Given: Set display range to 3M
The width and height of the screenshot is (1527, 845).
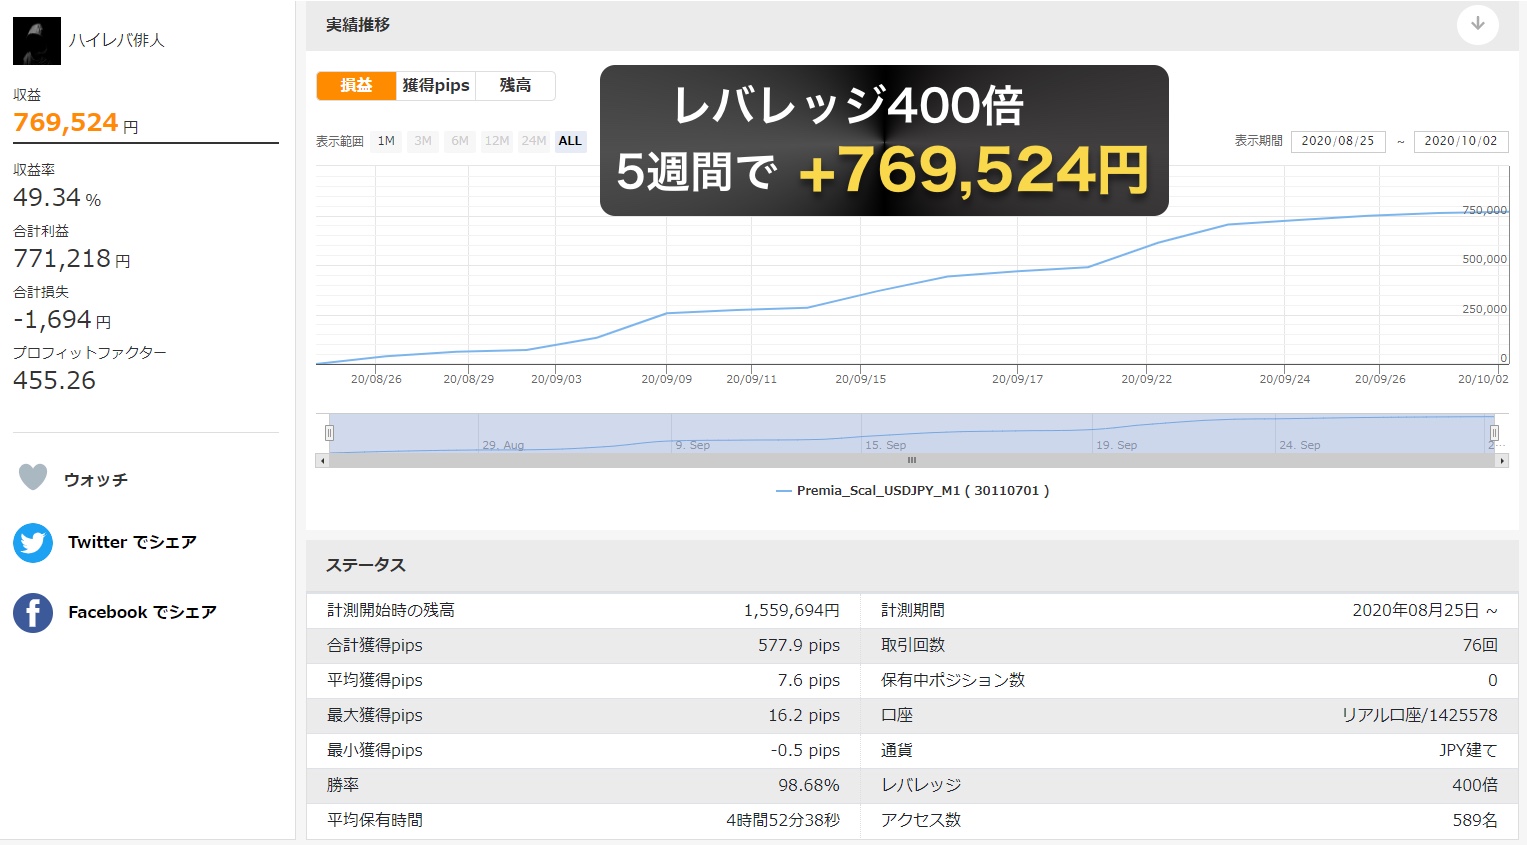Looking at the screenshot, I should coord(423,141).
